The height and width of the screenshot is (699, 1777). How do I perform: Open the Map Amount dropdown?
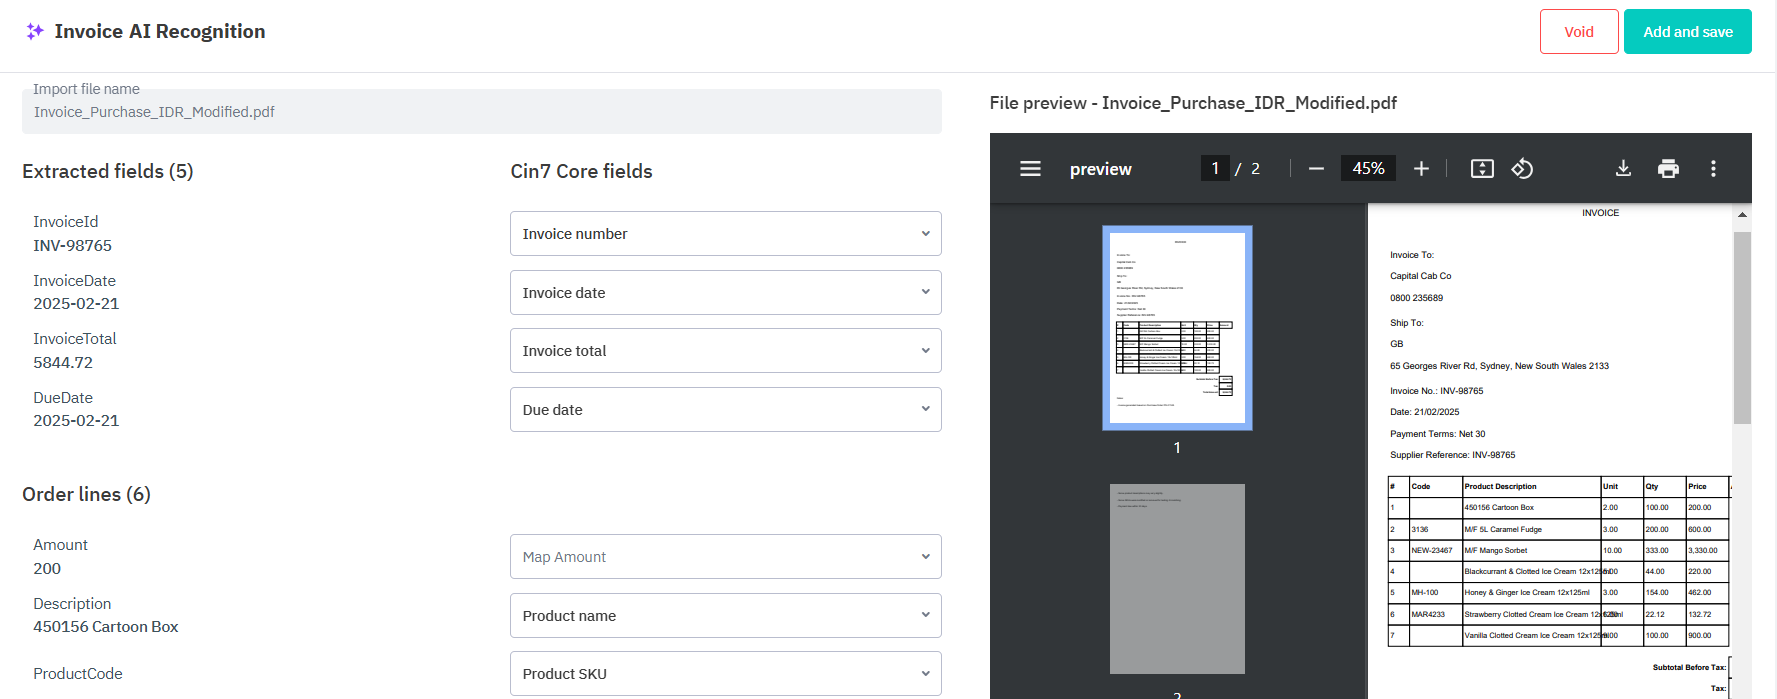tap(725, 557)
